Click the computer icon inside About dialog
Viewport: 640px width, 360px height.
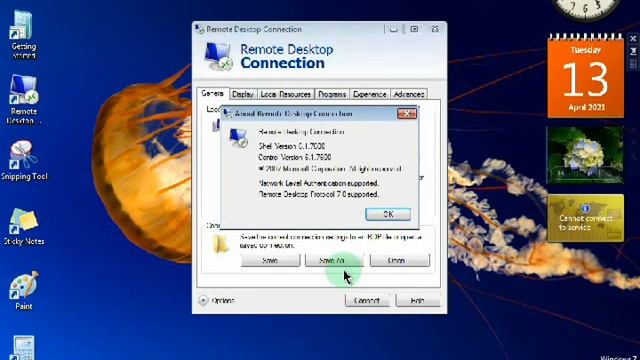tap(238, 138)
